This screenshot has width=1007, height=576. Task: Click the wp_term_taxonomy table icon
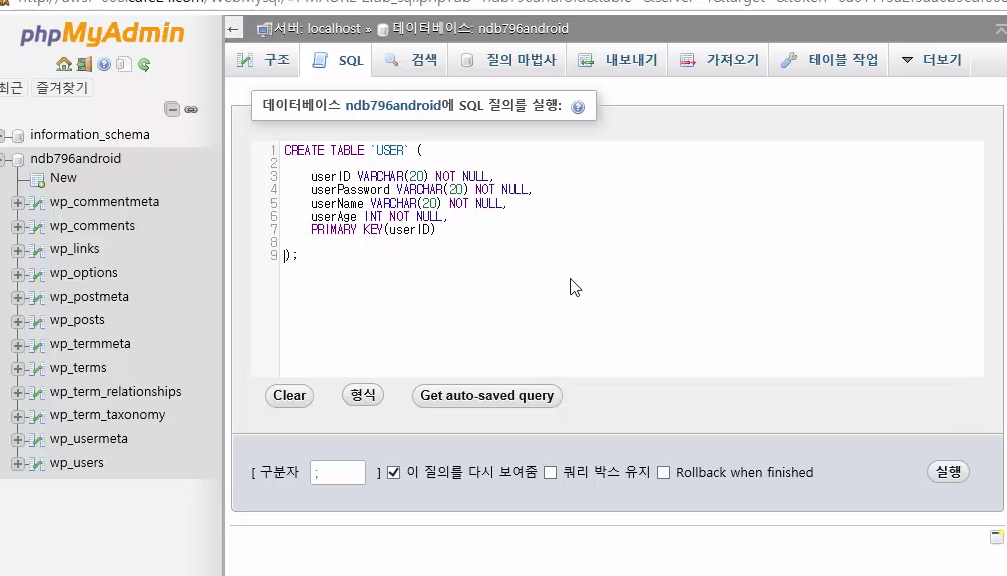point(37,416)
